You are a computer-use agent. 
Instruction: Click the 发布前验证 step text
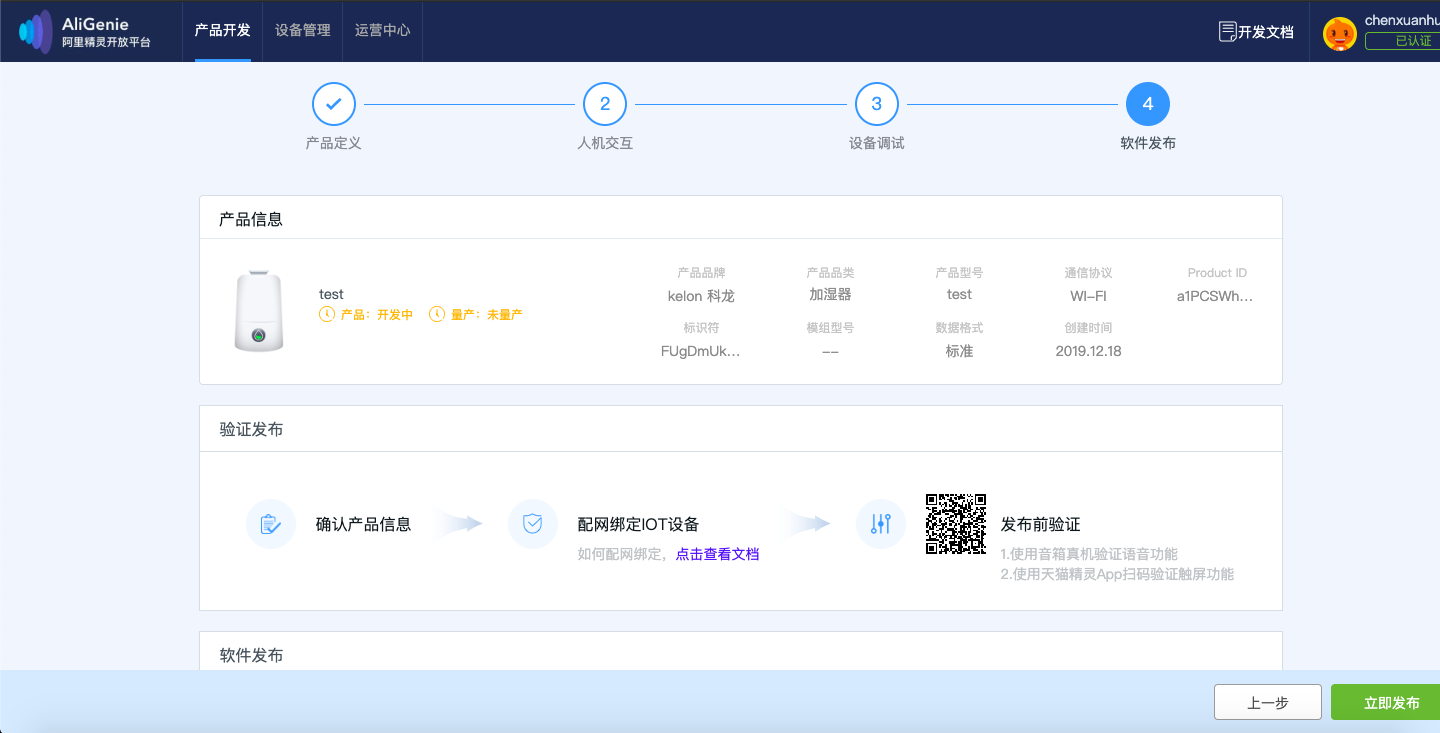tap(1041, 524)
